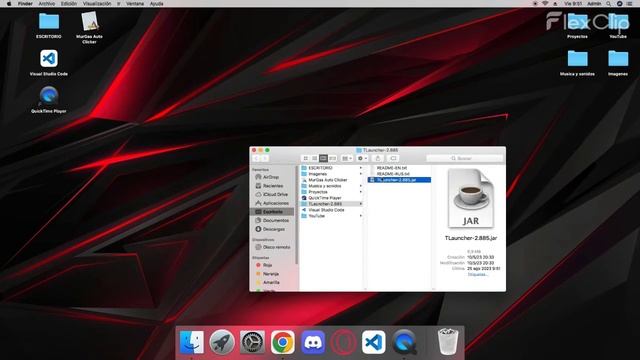This screenshot has height=360, width=640.
Task: Expand the TLauncher-2.885 folder arrow
Action: tap(360, 204)
